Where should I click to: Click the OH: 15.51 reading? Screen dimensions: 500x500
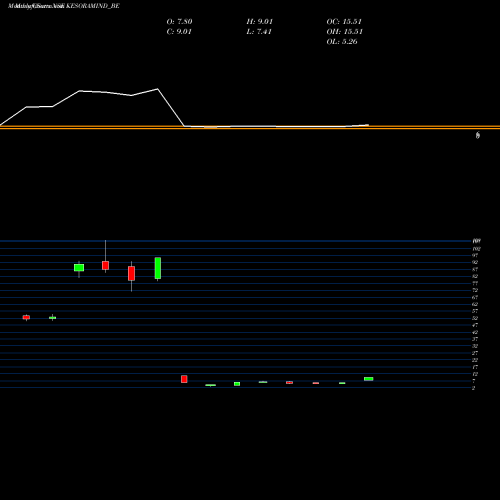[x=344, y=31]
